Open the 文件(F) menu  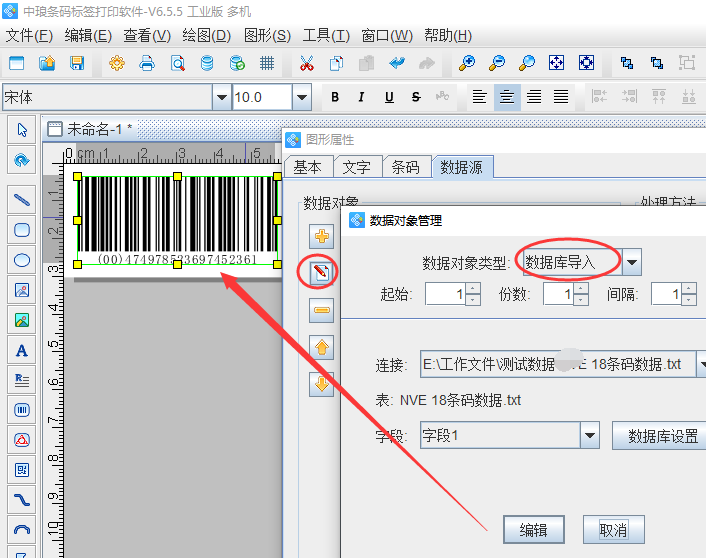(x=29, y=36)
